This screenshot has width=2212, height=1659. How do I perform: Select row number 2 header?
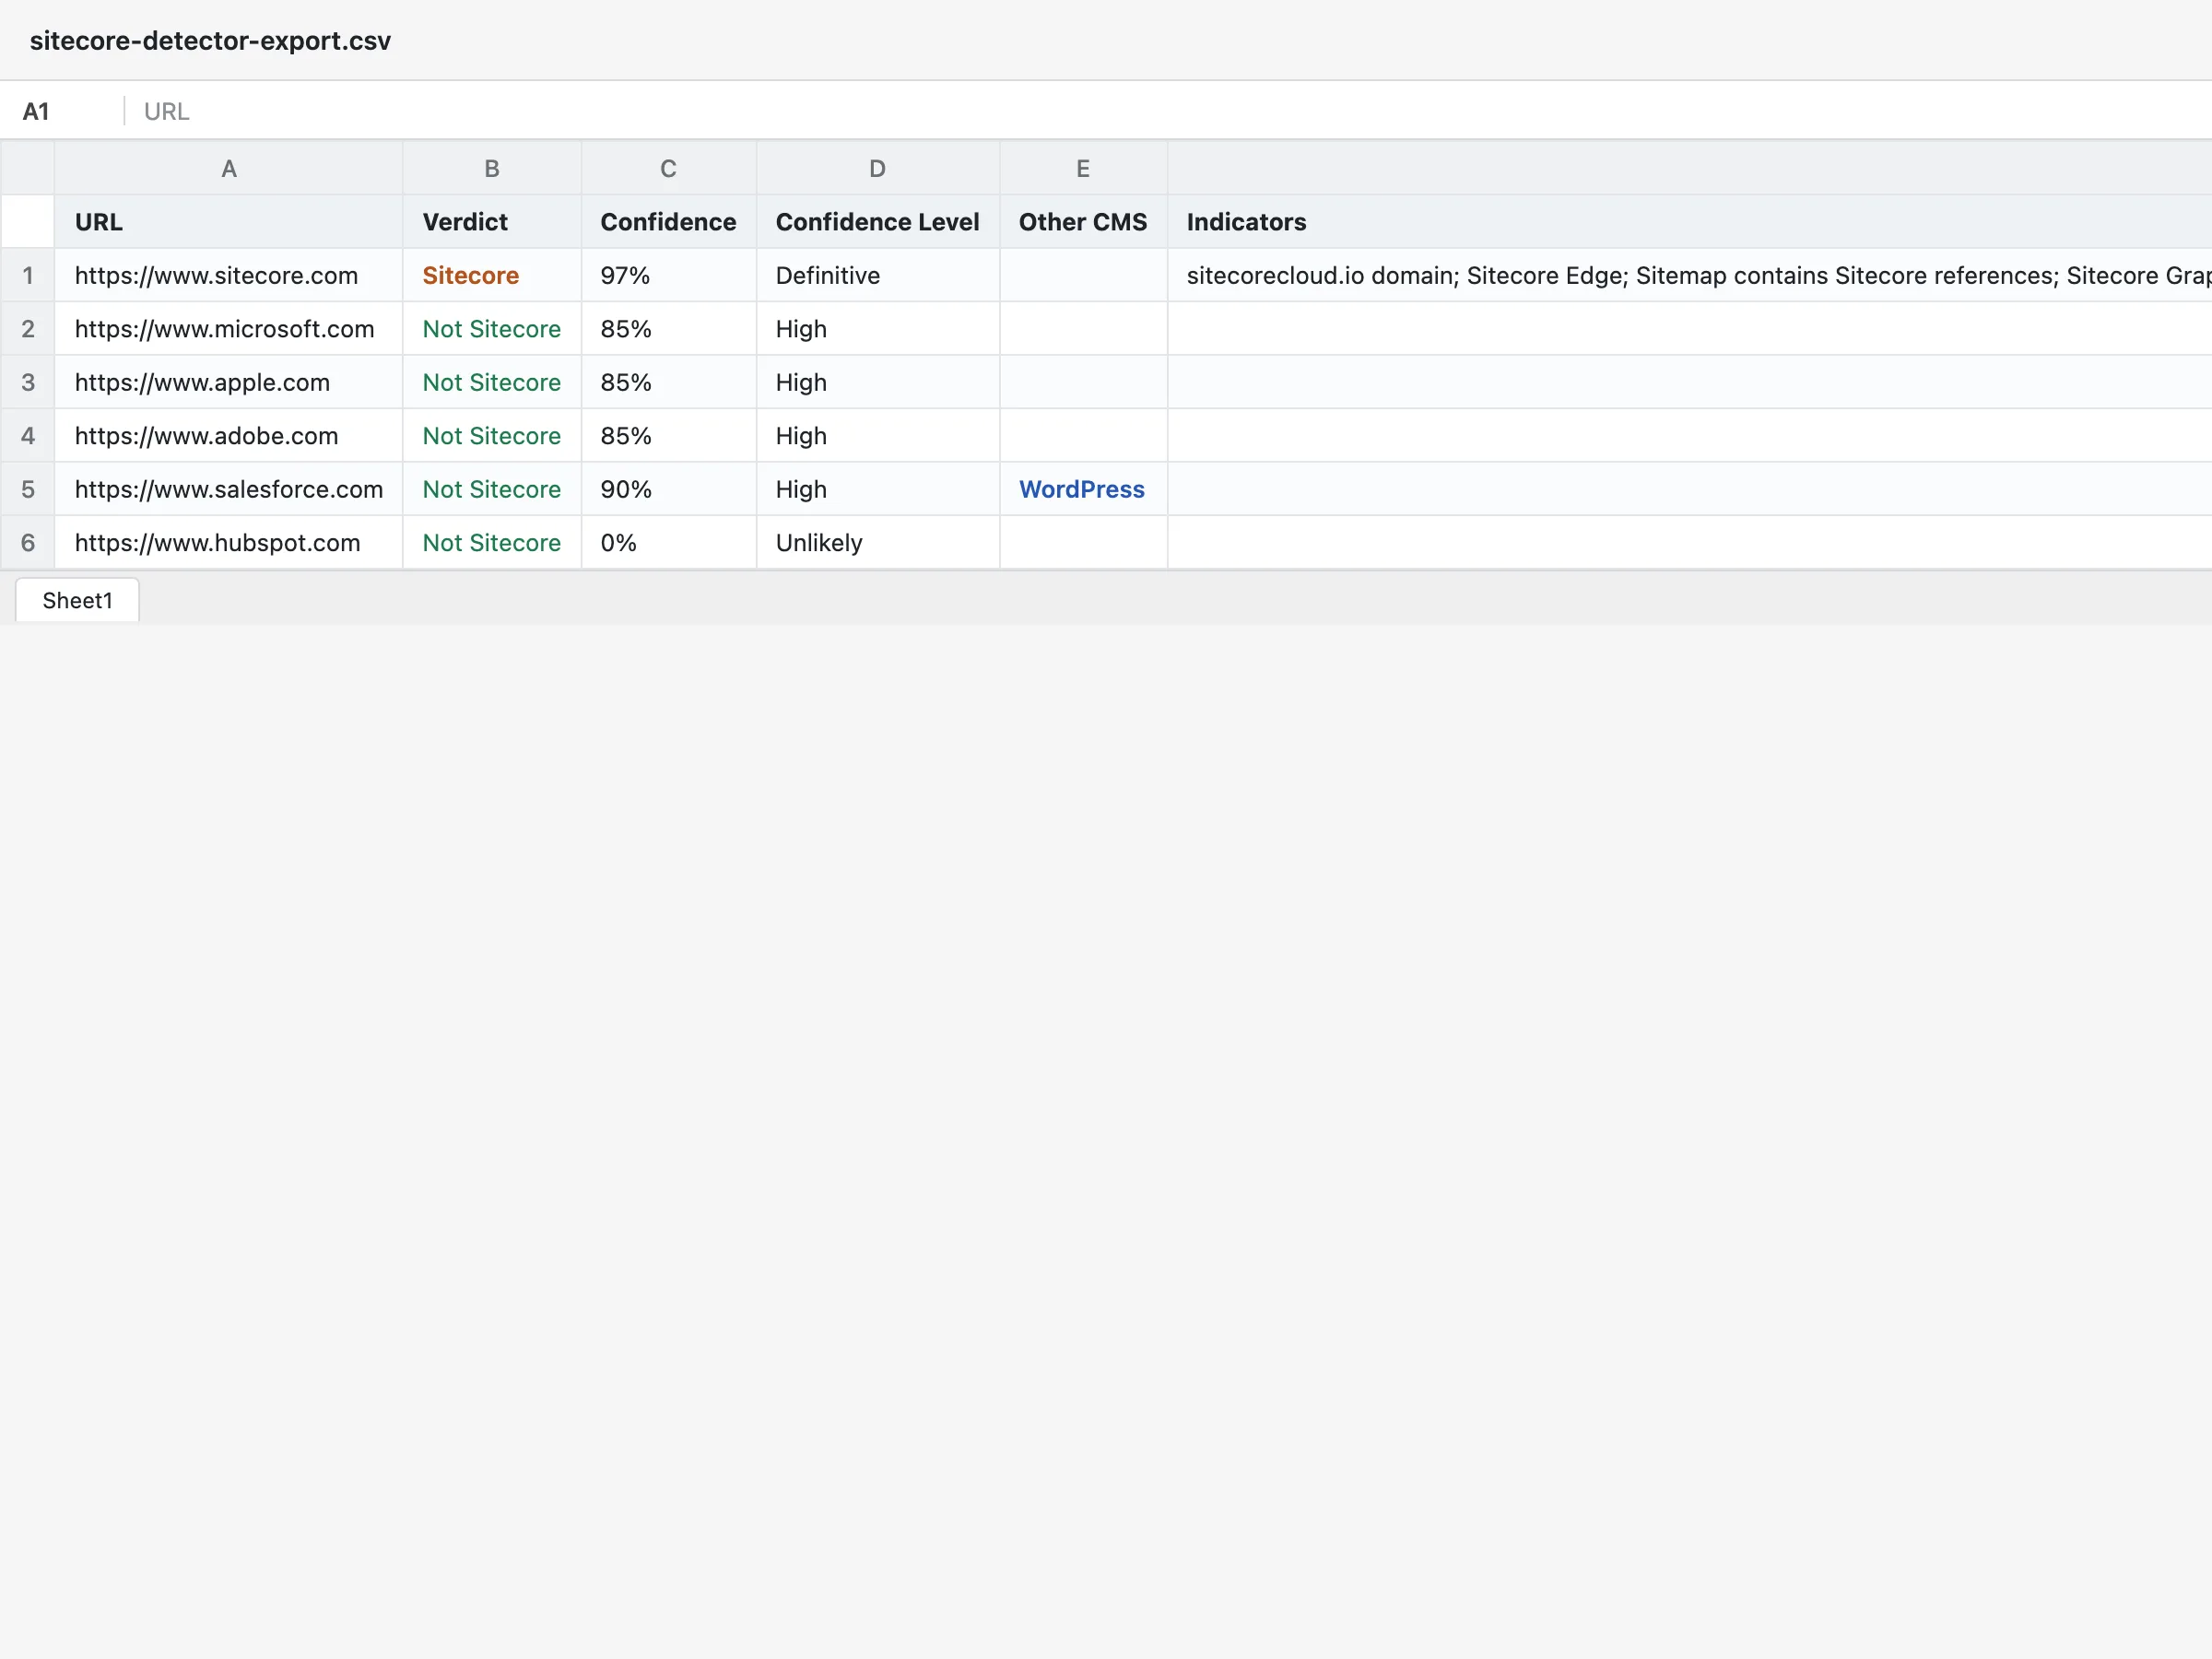(28, 329)
